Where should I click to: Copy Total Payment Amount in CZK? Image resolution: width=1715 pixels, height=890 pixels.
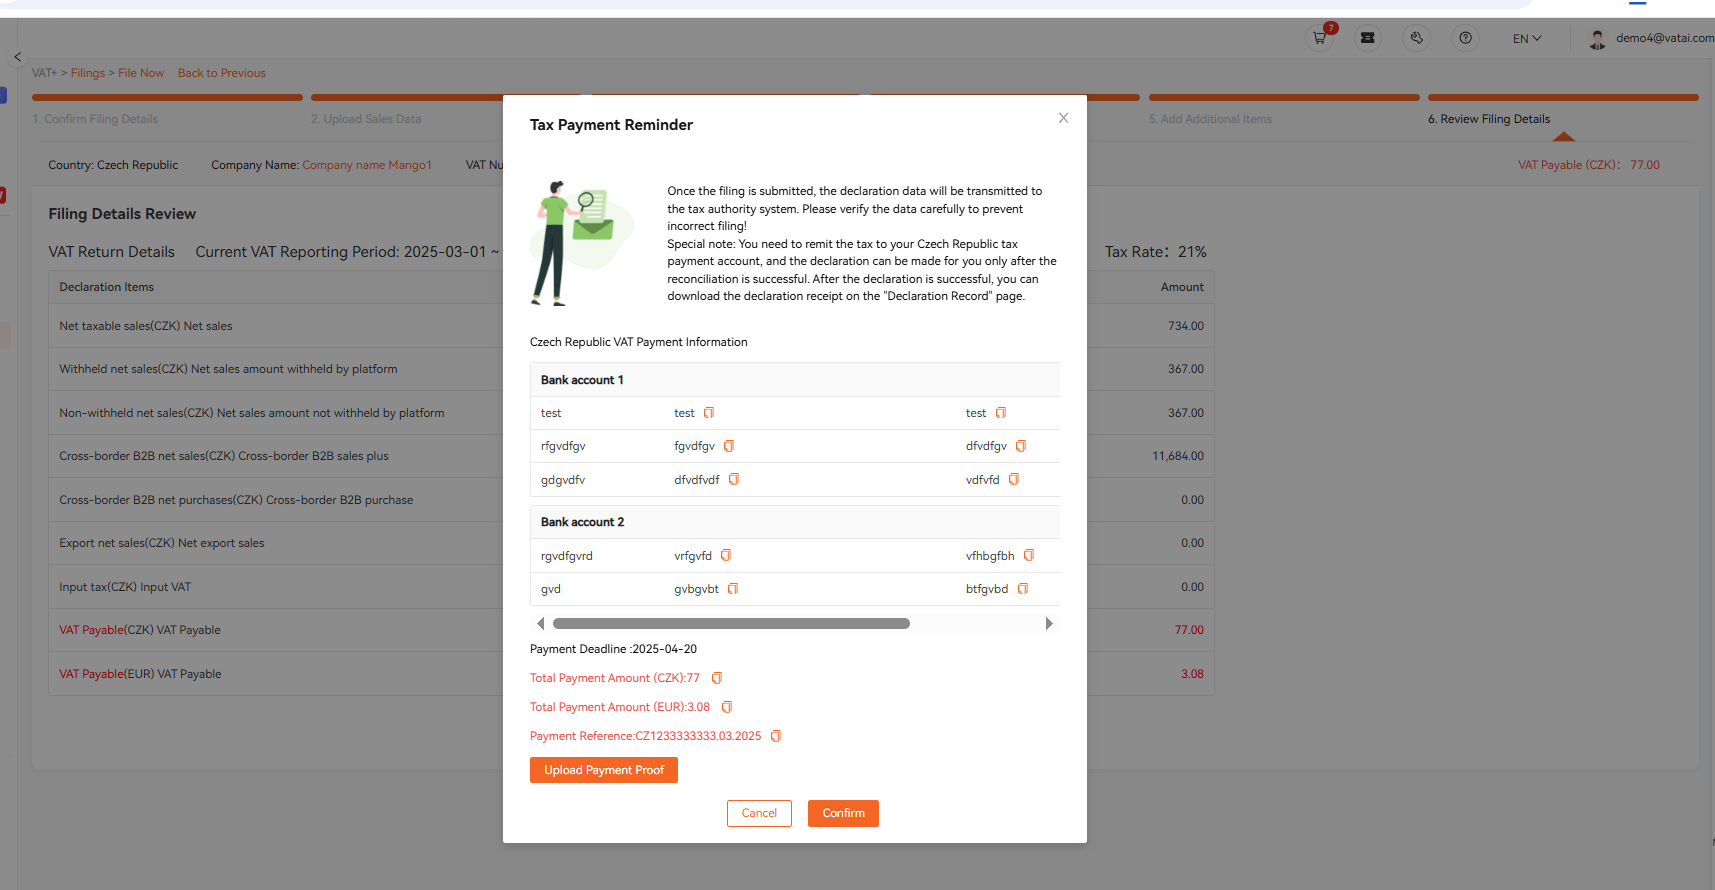pos(717,678)
